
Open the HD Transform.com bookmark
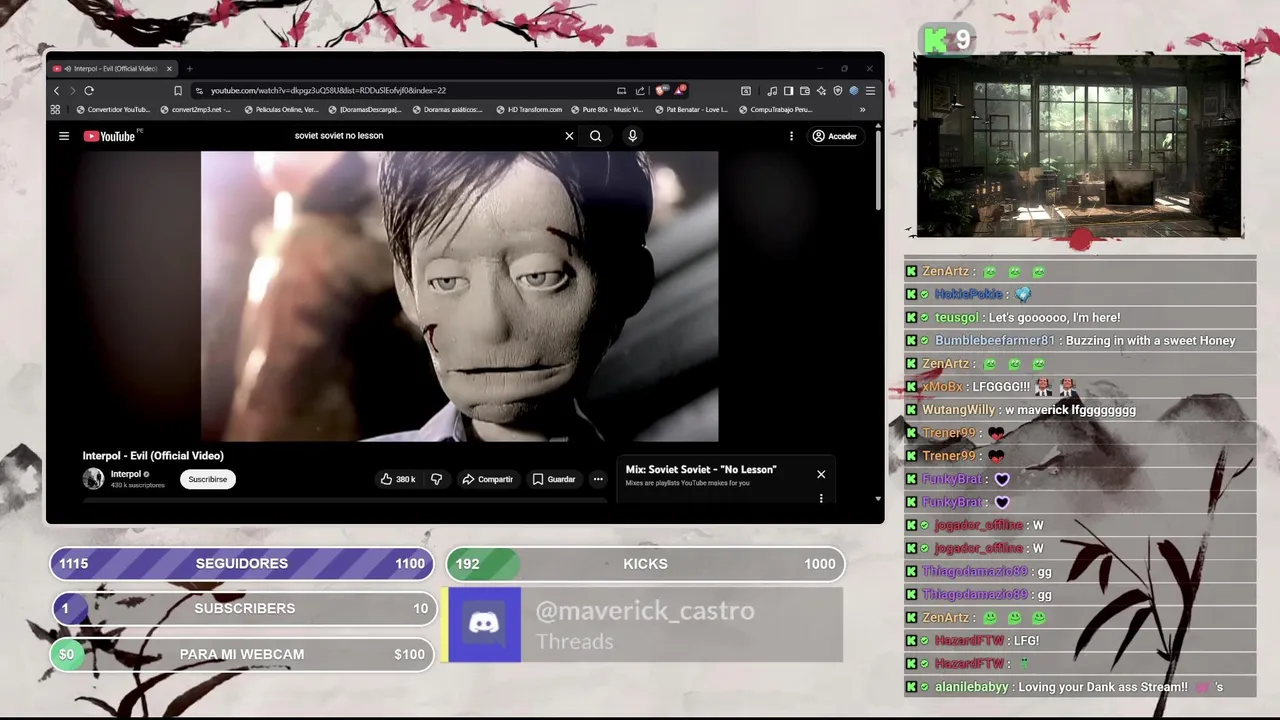[529, 110]
